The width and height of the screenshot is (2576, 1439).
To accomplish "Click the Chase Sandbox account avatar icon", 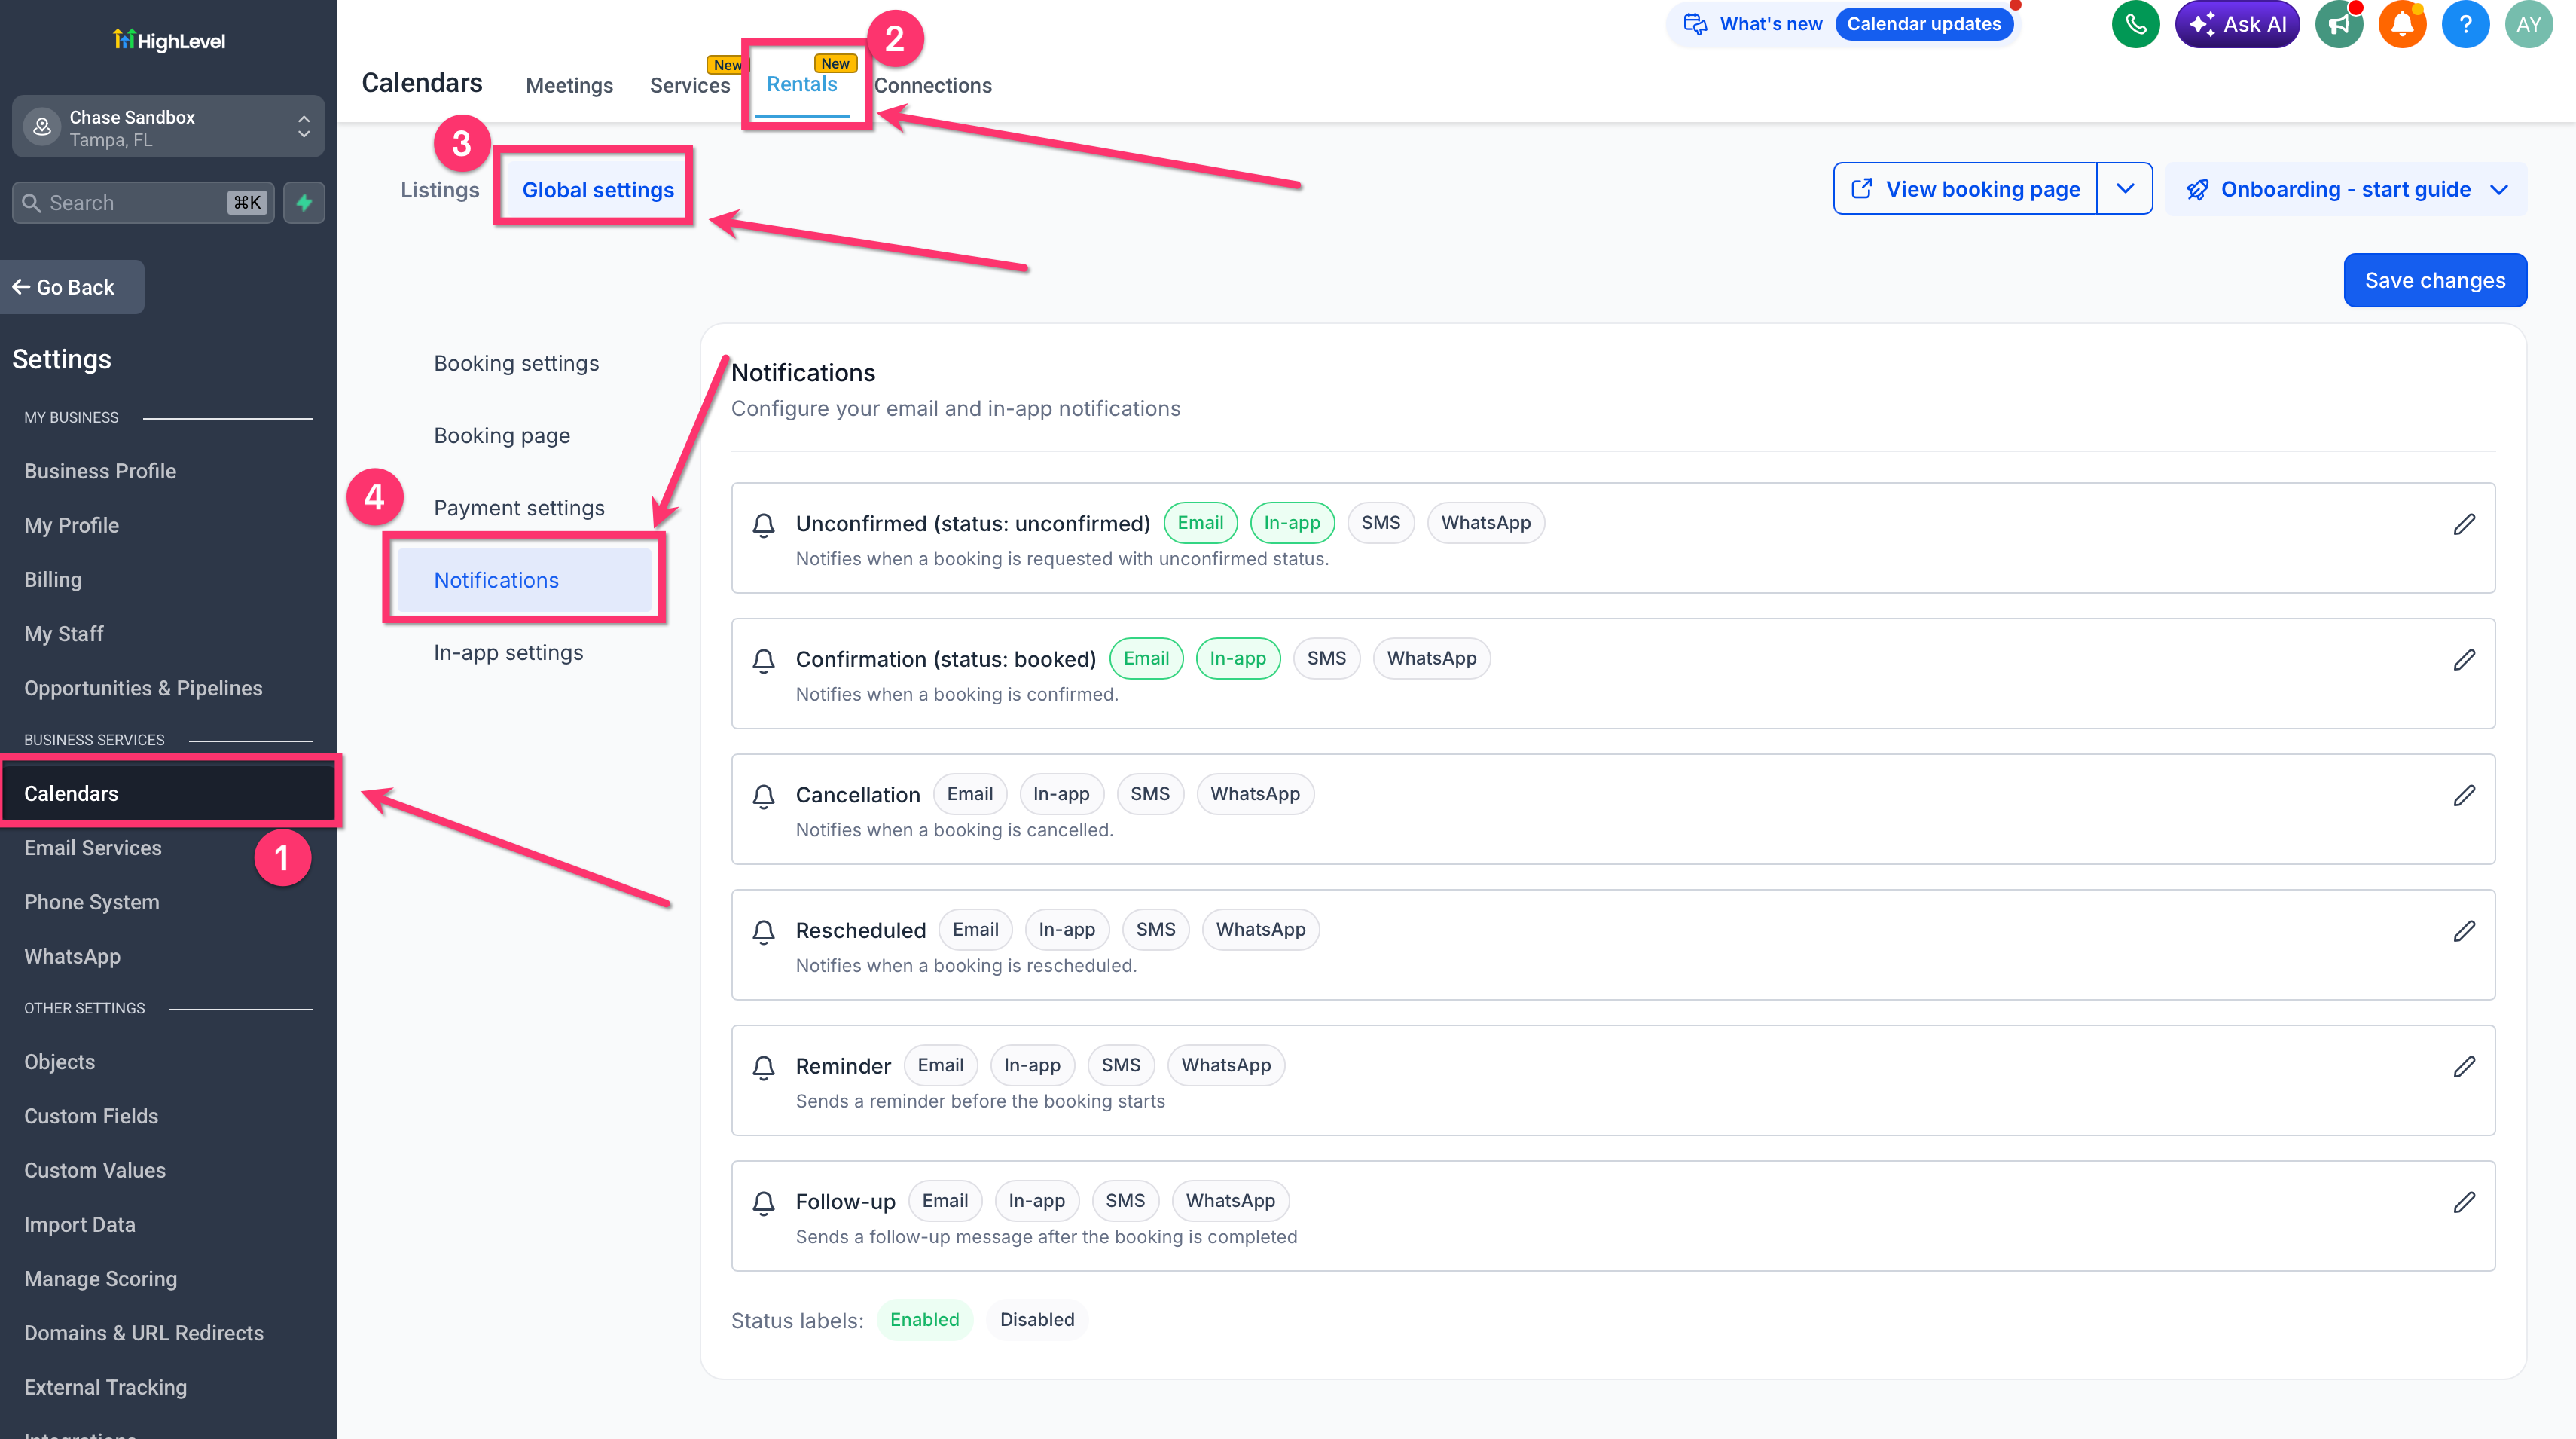I will [x=42, y=127].
